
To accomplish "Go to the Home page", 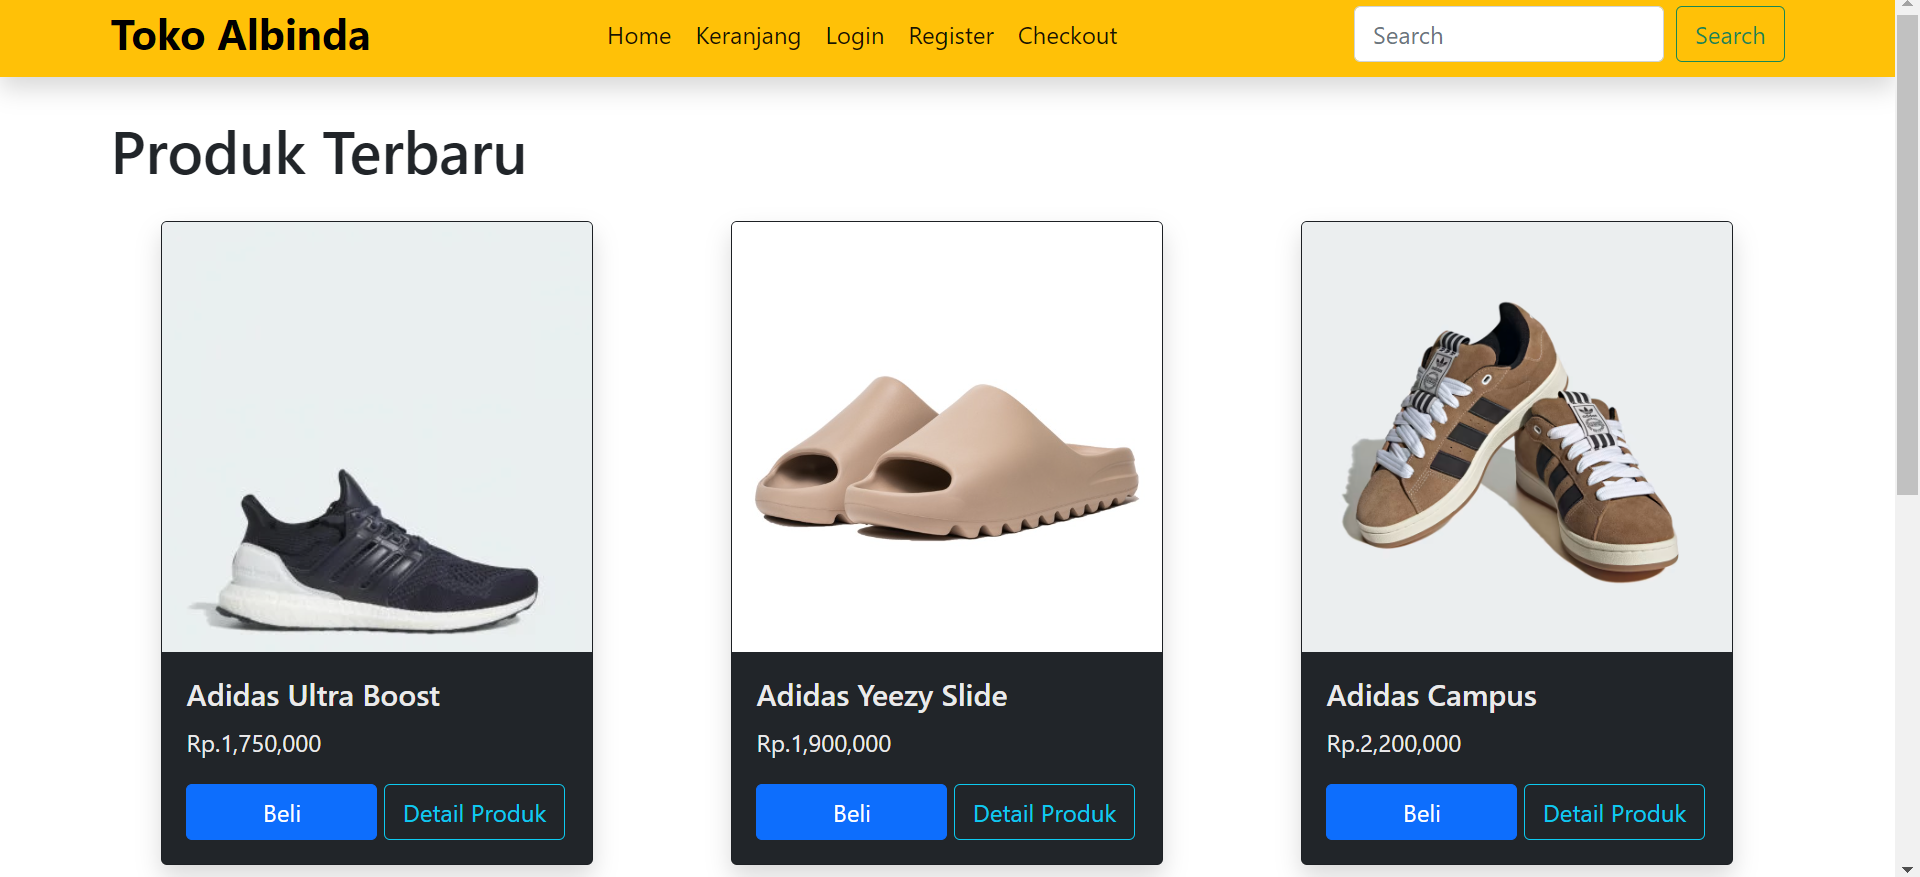I will (639, 36).
